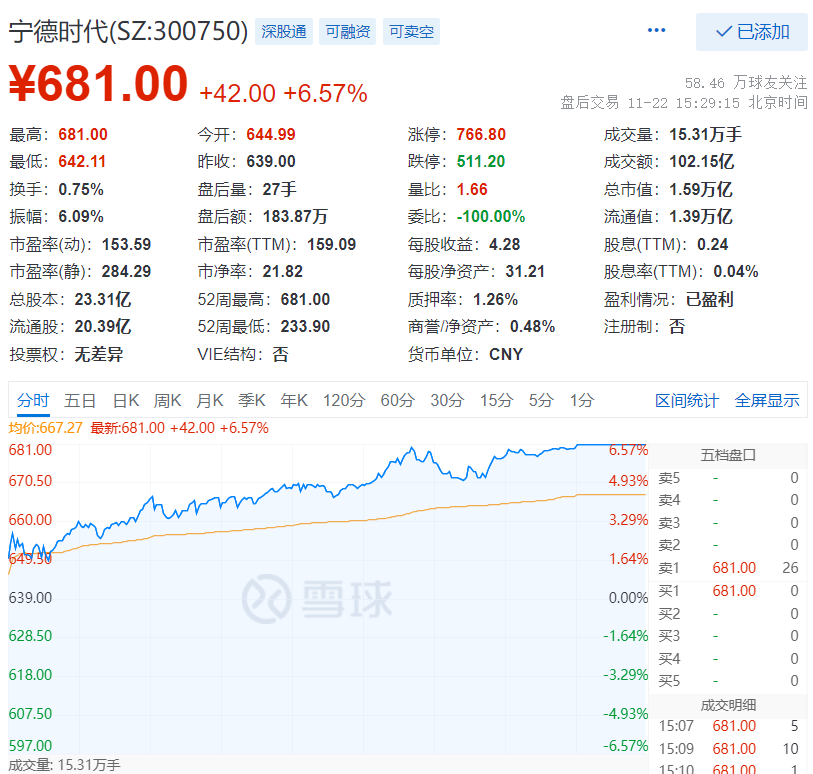The width and height of the screenshot is (813, 774).
Task: Show the 年K chart tab
Action: tap(294, 401)
